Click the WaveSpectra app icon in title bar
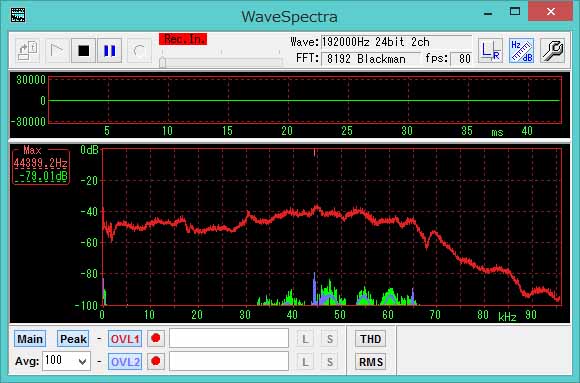 pos(18,15)
